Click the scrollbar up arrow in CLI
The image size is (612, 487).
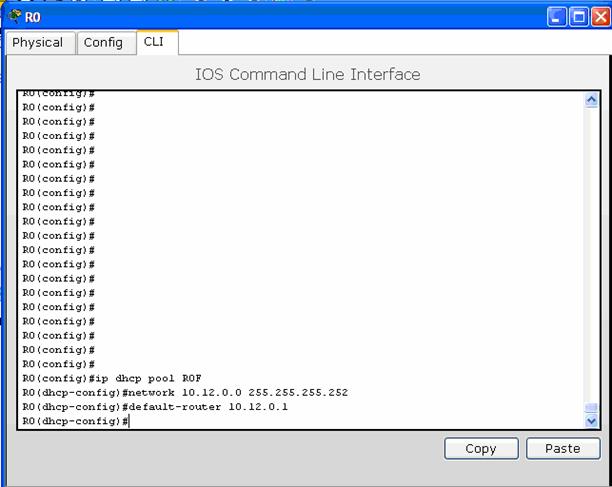(590, 100)
